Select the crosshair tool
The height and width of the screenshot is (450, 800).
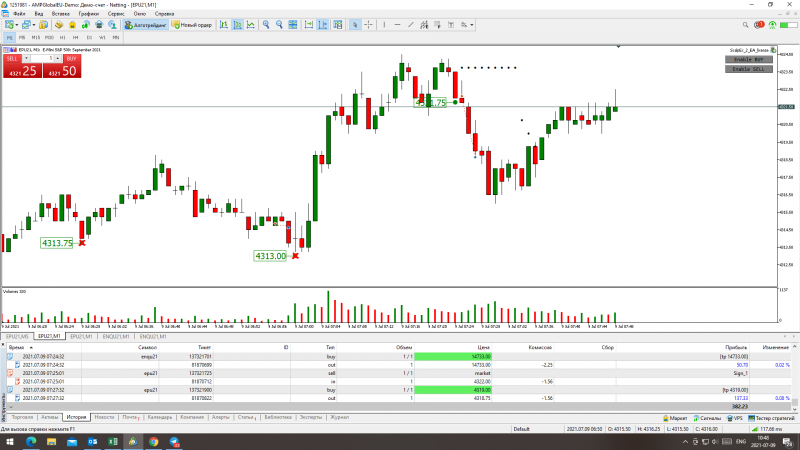point(368,24)
